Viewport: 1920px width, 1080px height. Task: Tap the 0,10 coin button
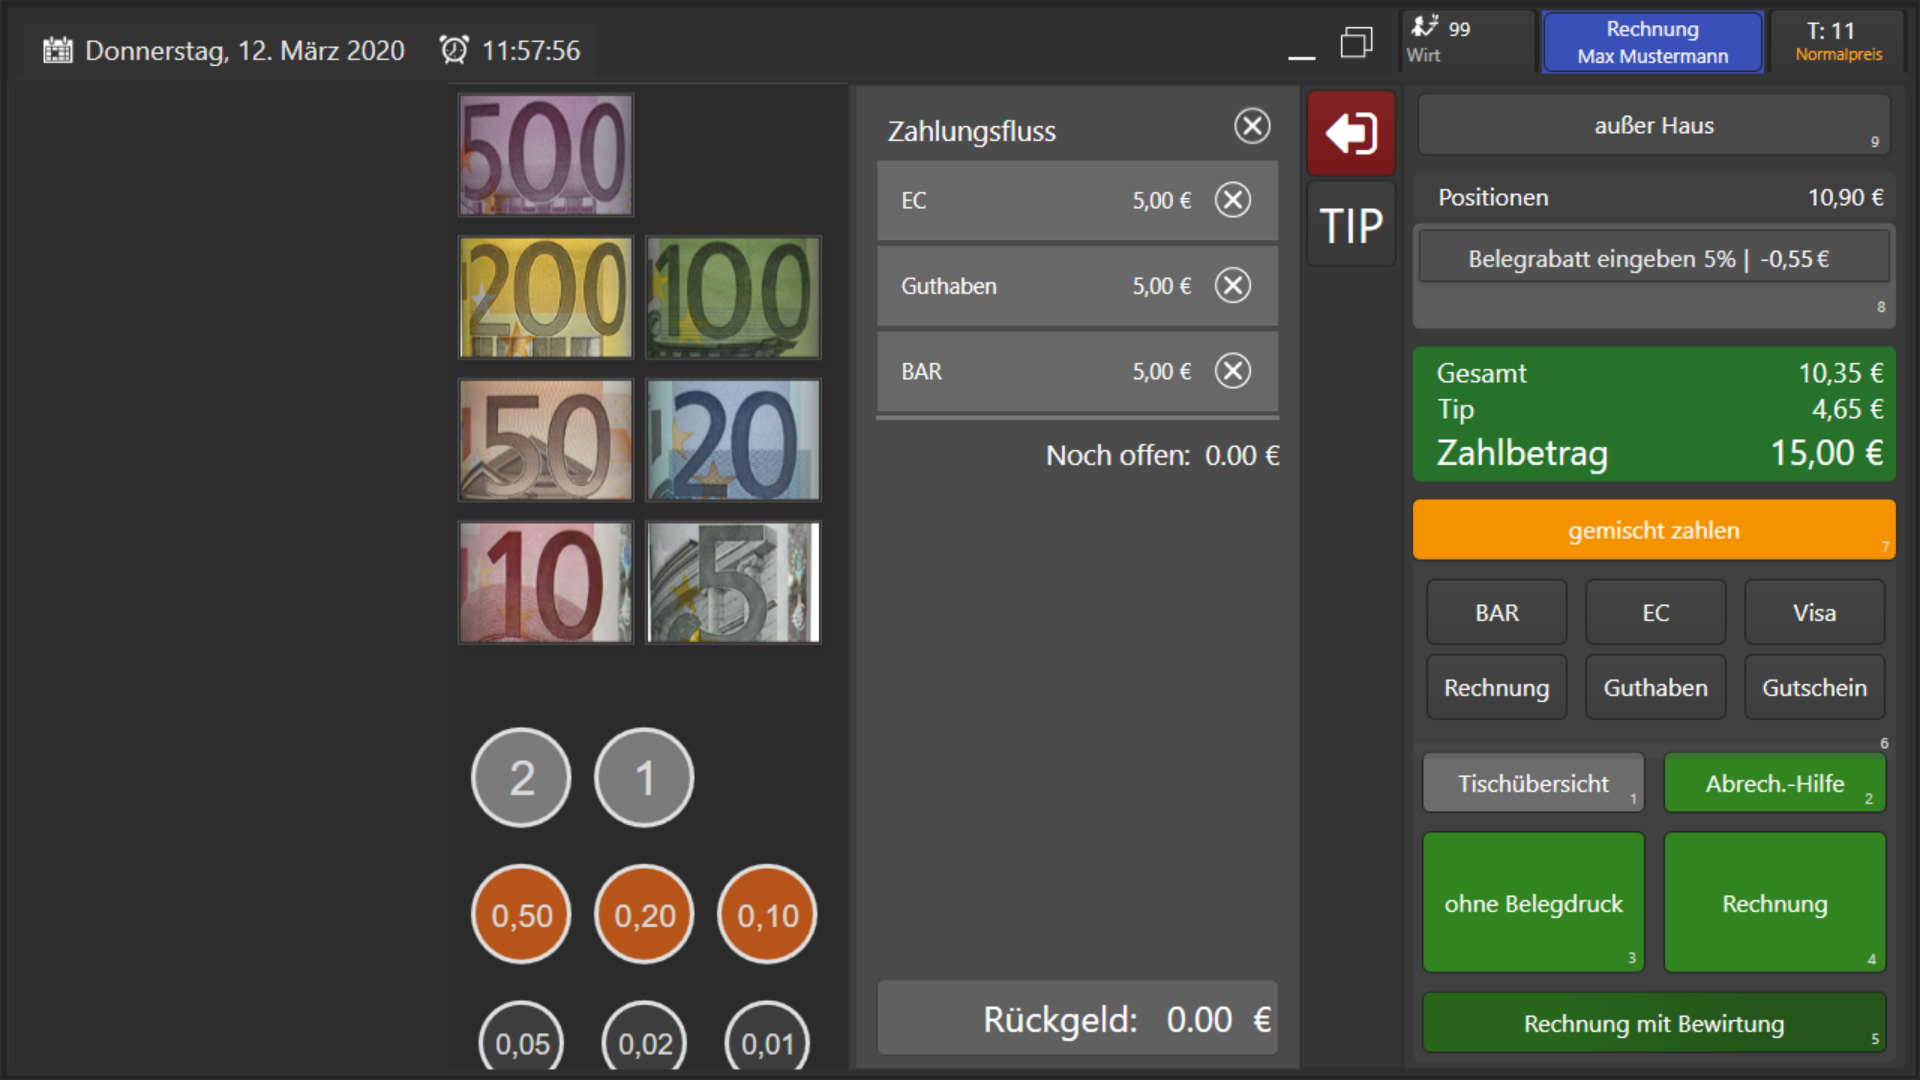(x=767, y=915)
